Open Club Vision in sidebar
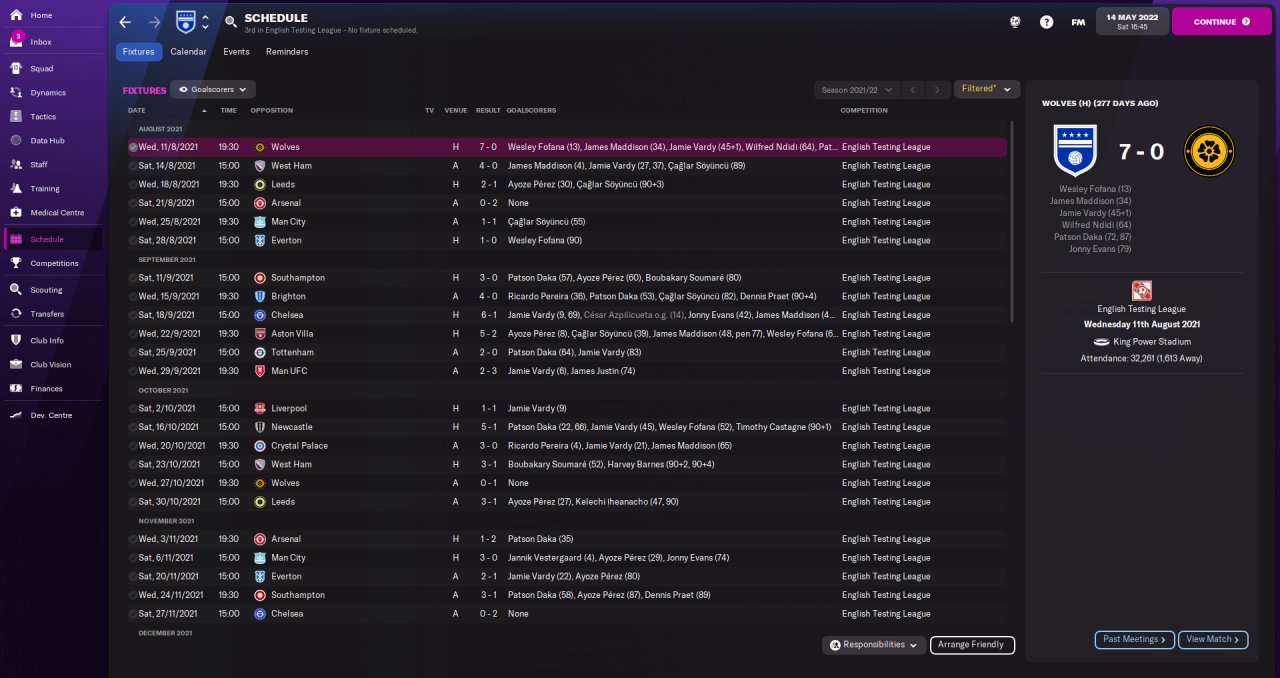The height and width of the screenshot is (678, 1280). (51, 365)
